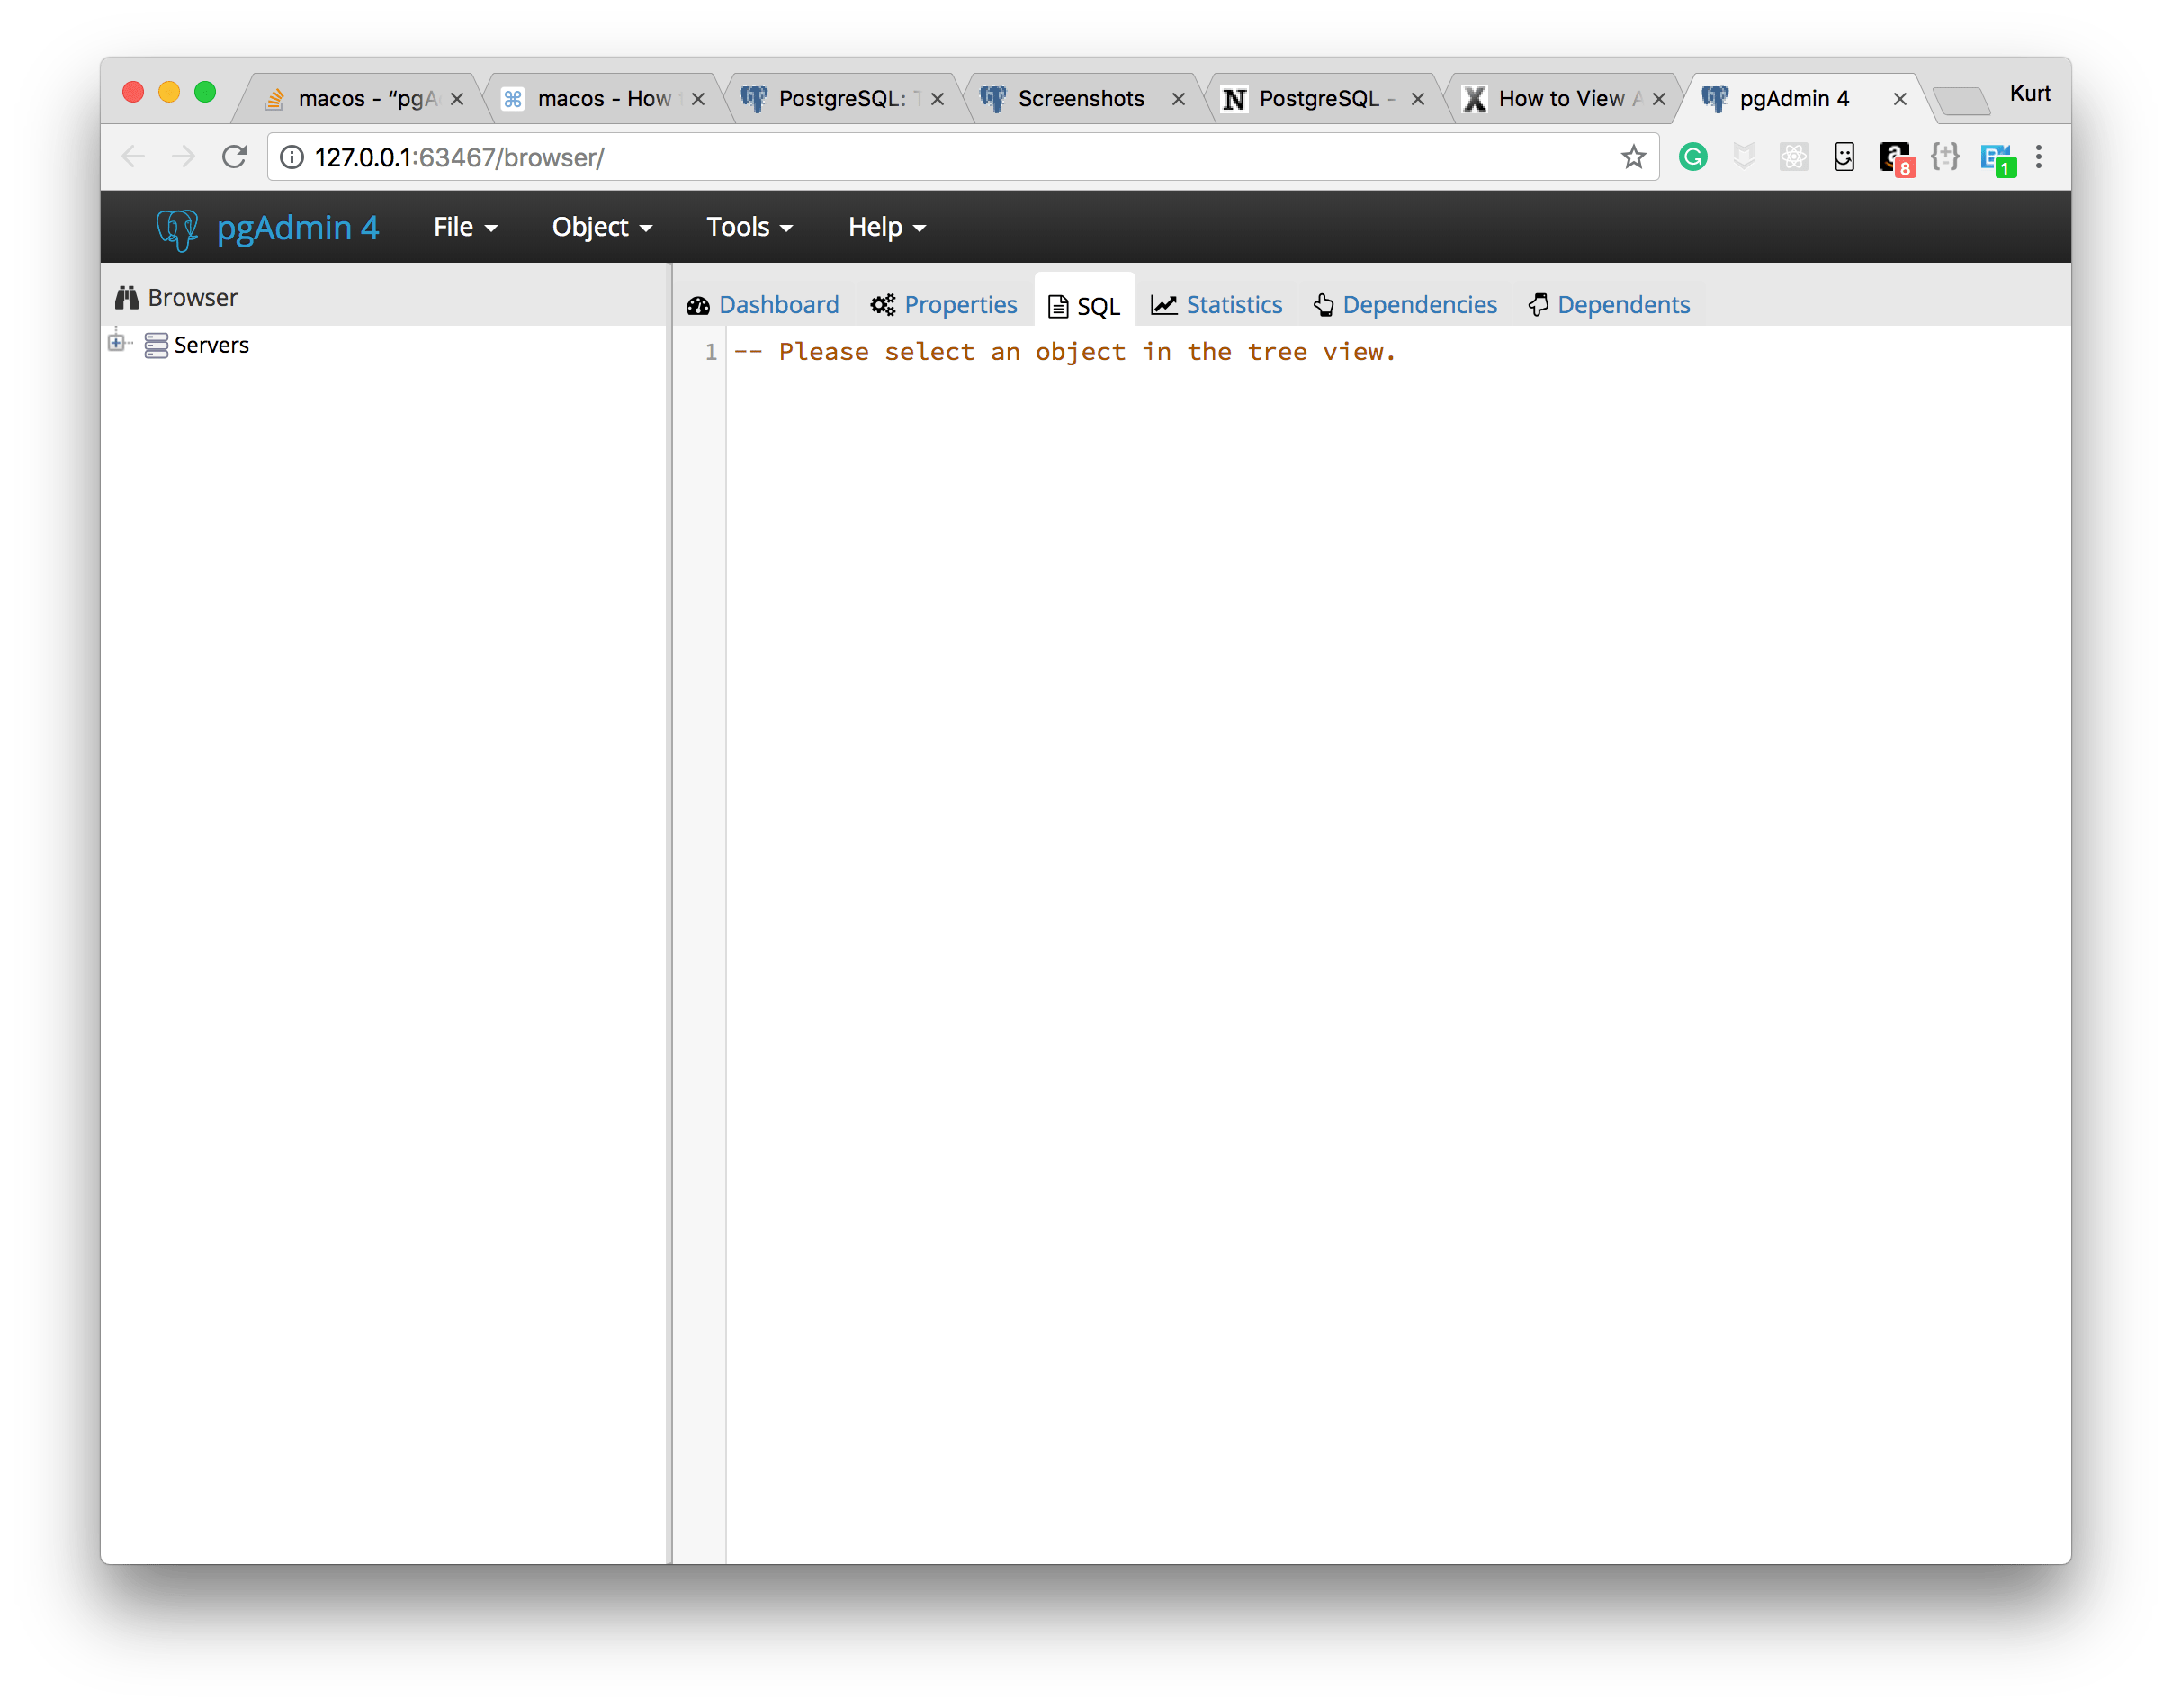
Task: Click the Statistics chart icon
Action: coord(1164,305)
